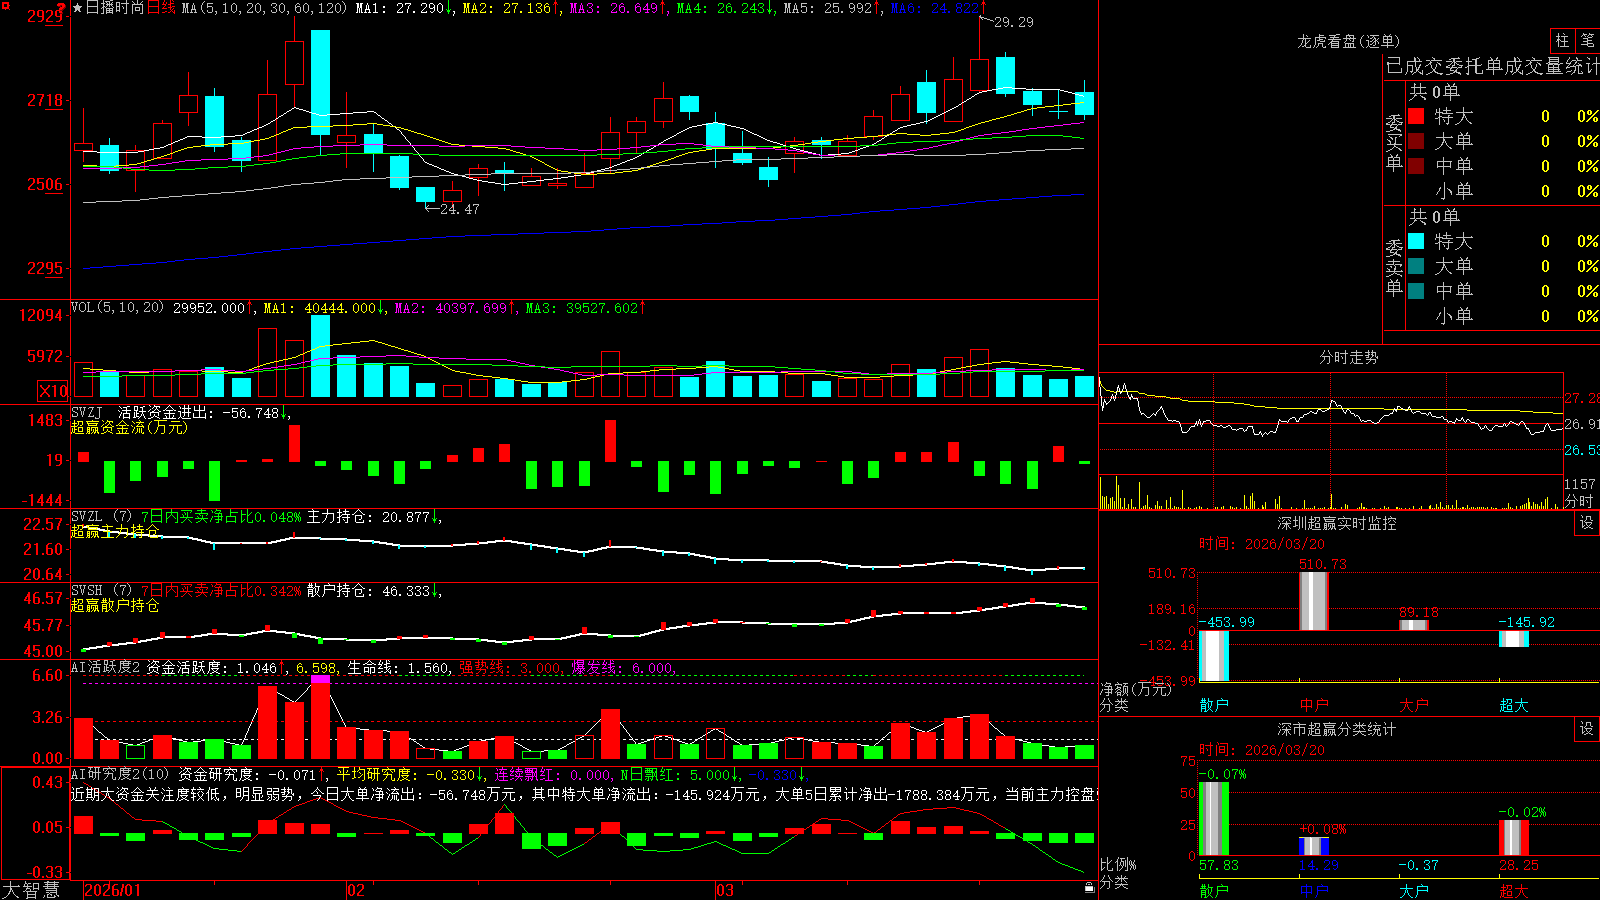The height and width of the screenshot is (900, 1600).
Task: Switch to 柱 bar display
Action: [1562, 40]
